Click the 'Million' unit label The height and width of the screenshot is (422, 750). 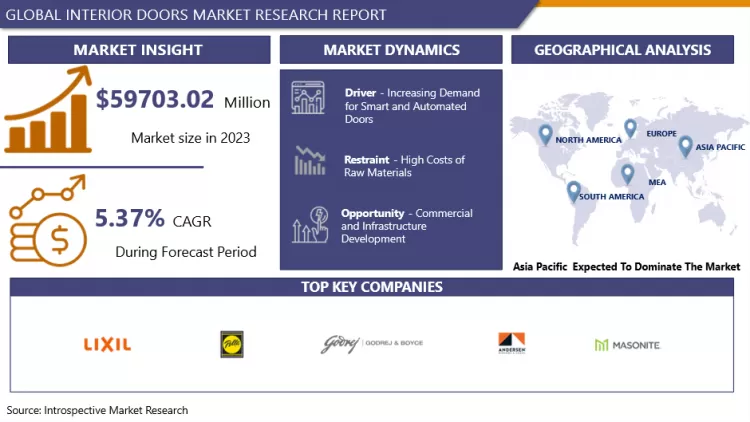(x=247, y=102)
